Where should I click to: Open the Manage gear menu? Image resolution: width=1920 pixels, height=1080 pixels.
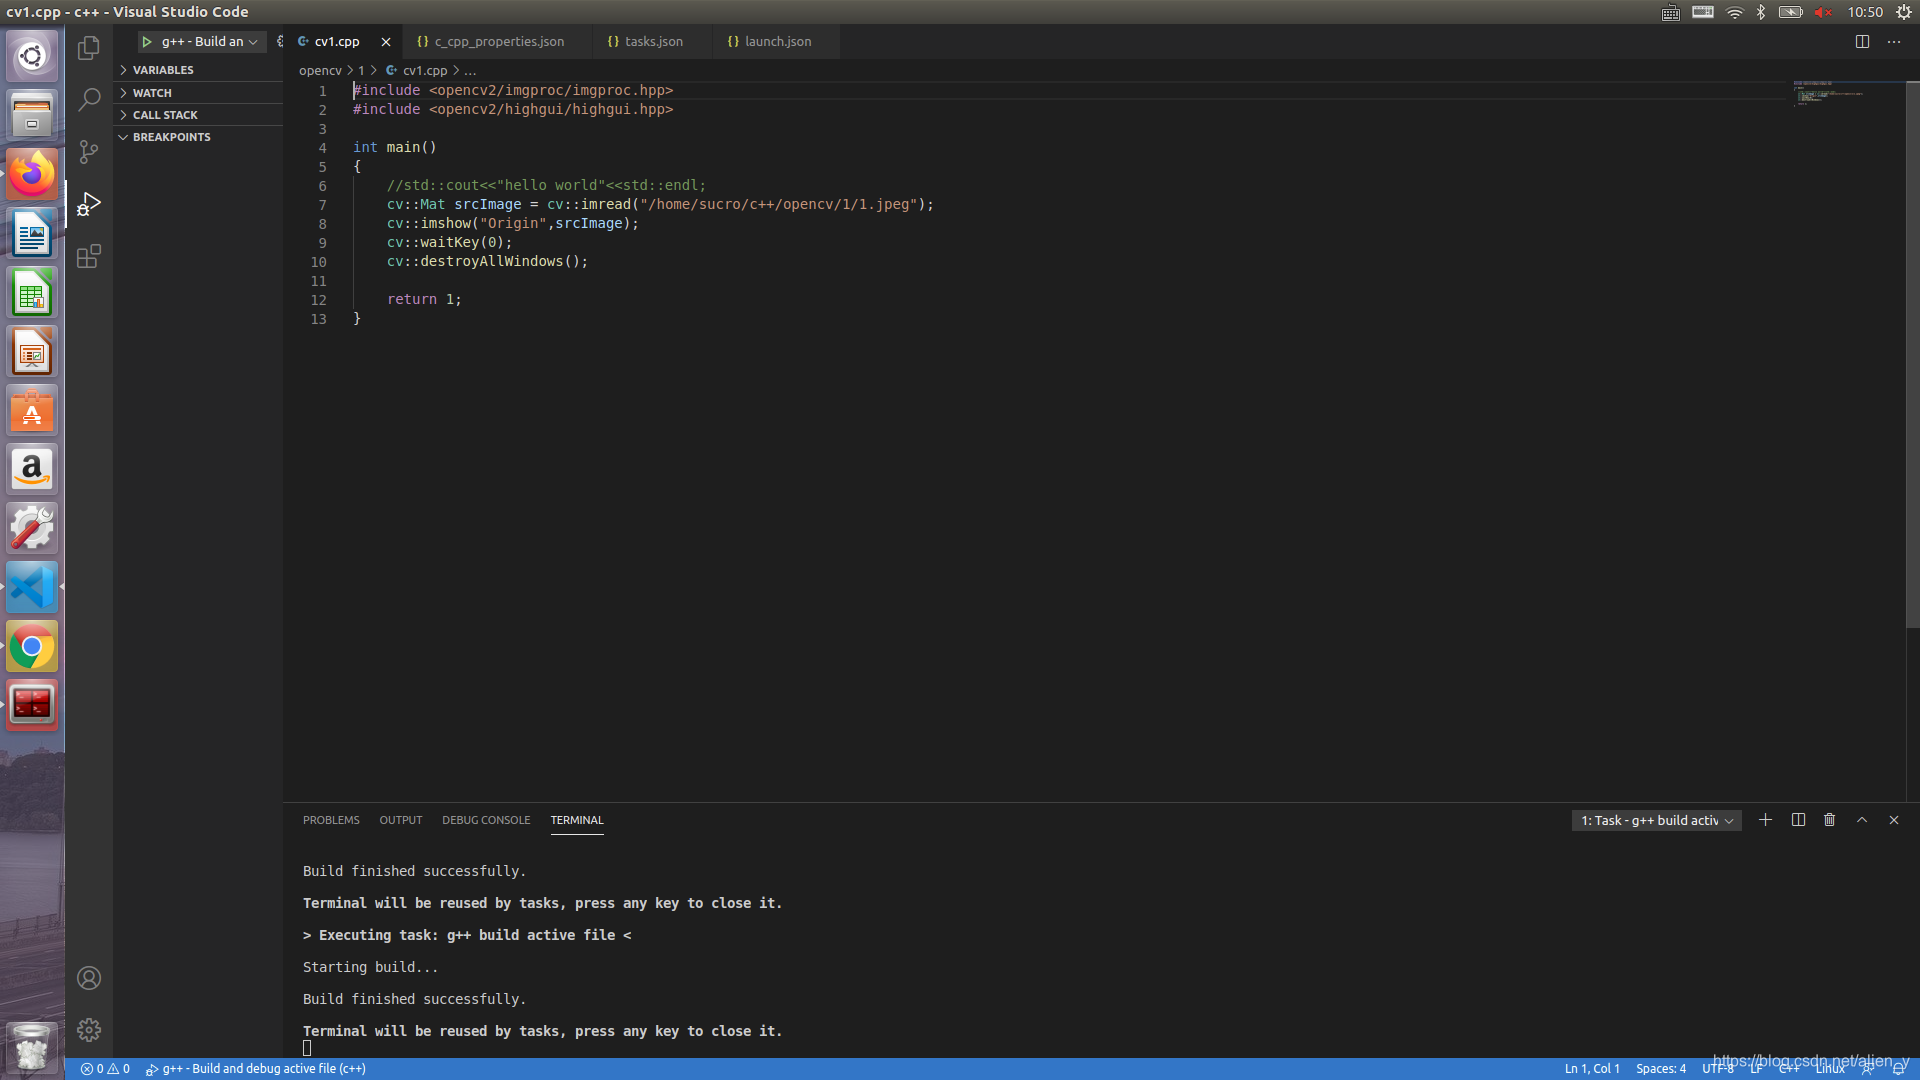[89, 1030]
